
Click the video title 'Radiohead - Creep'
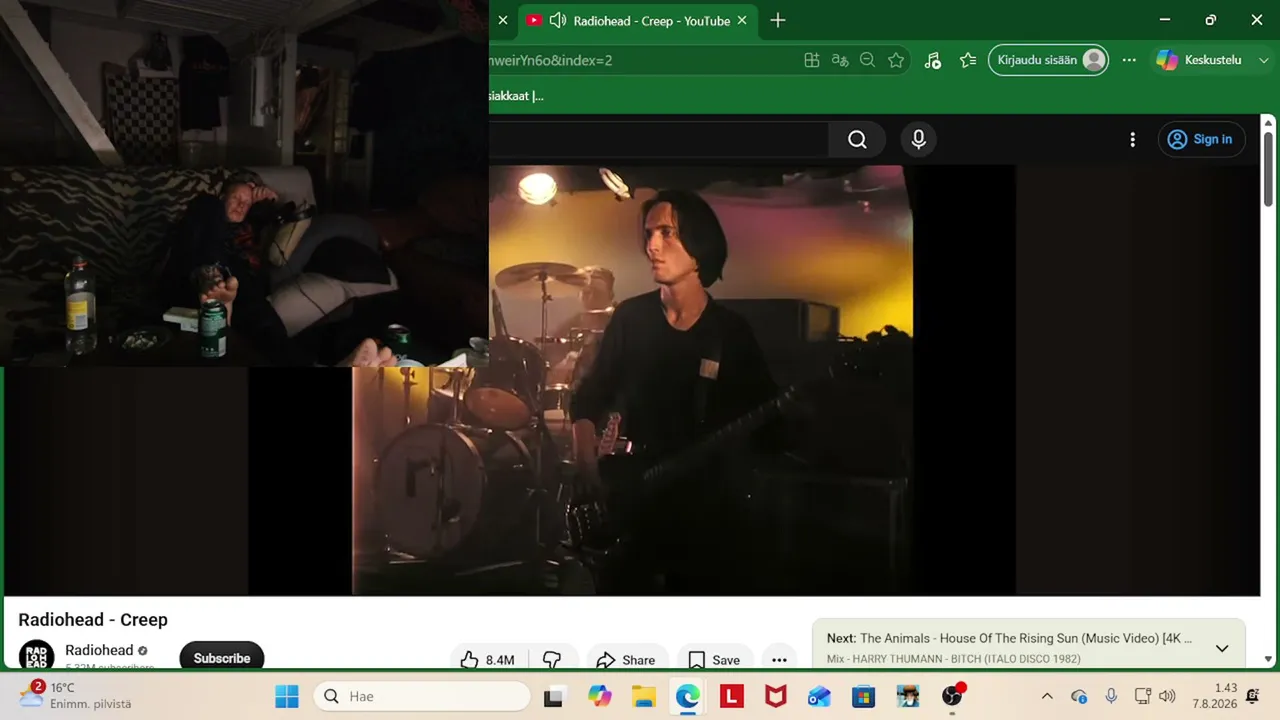pos(93,620)
